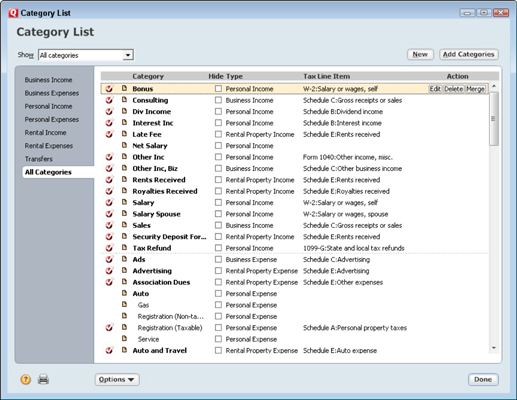Screen dimensions: 517x400
Task: Click the tax checkmark icon for Other Inc
Action: click(109, 157)
